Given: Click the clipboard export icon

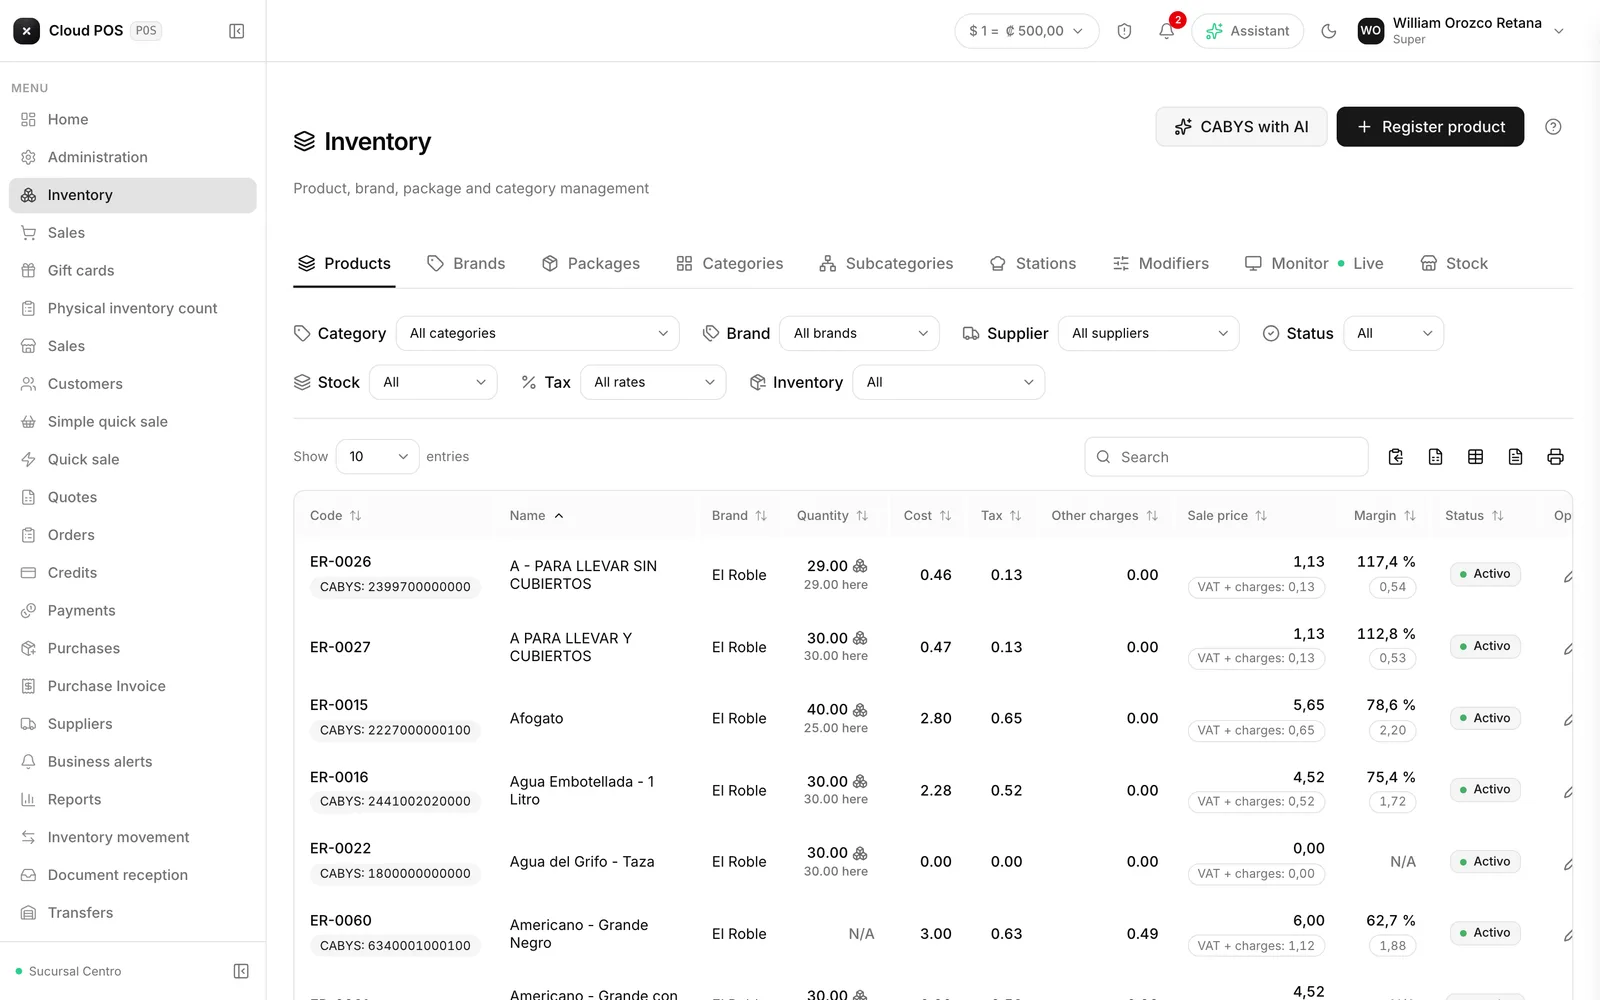Looking at the screenshot, I should 1396,457.
